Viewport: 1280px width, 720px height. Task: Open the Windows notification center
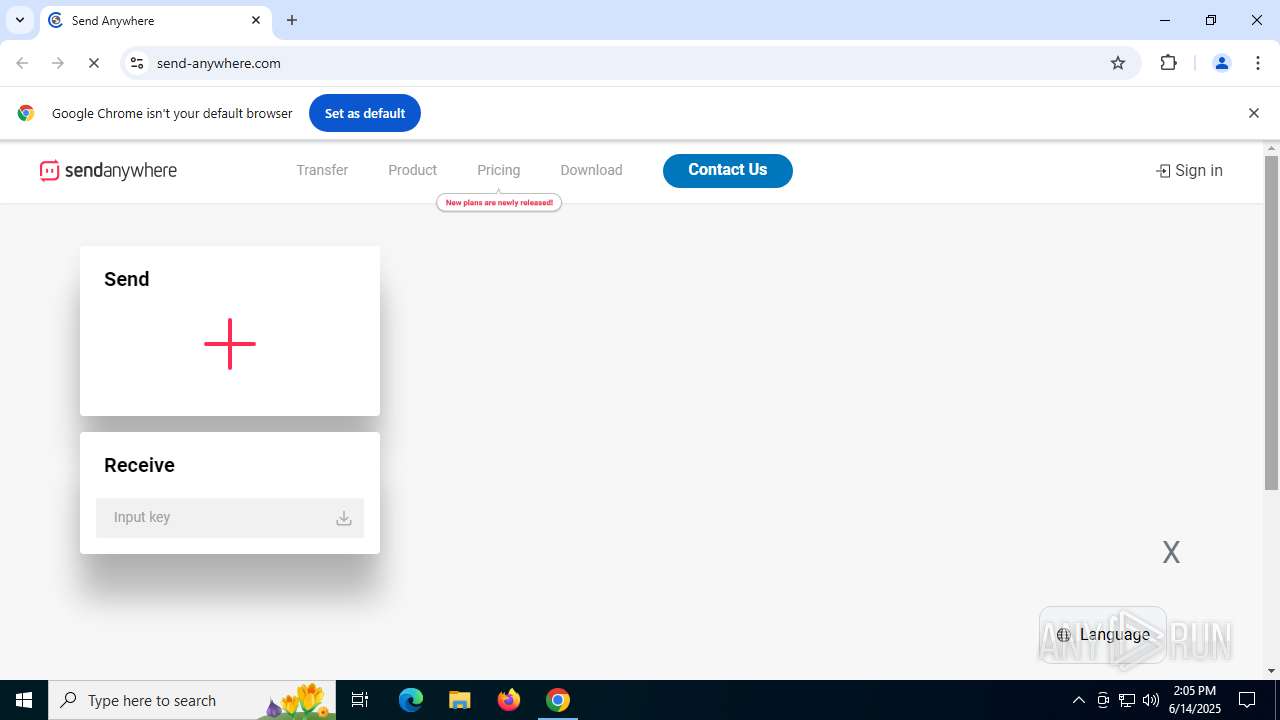[x=1247, y=700]
